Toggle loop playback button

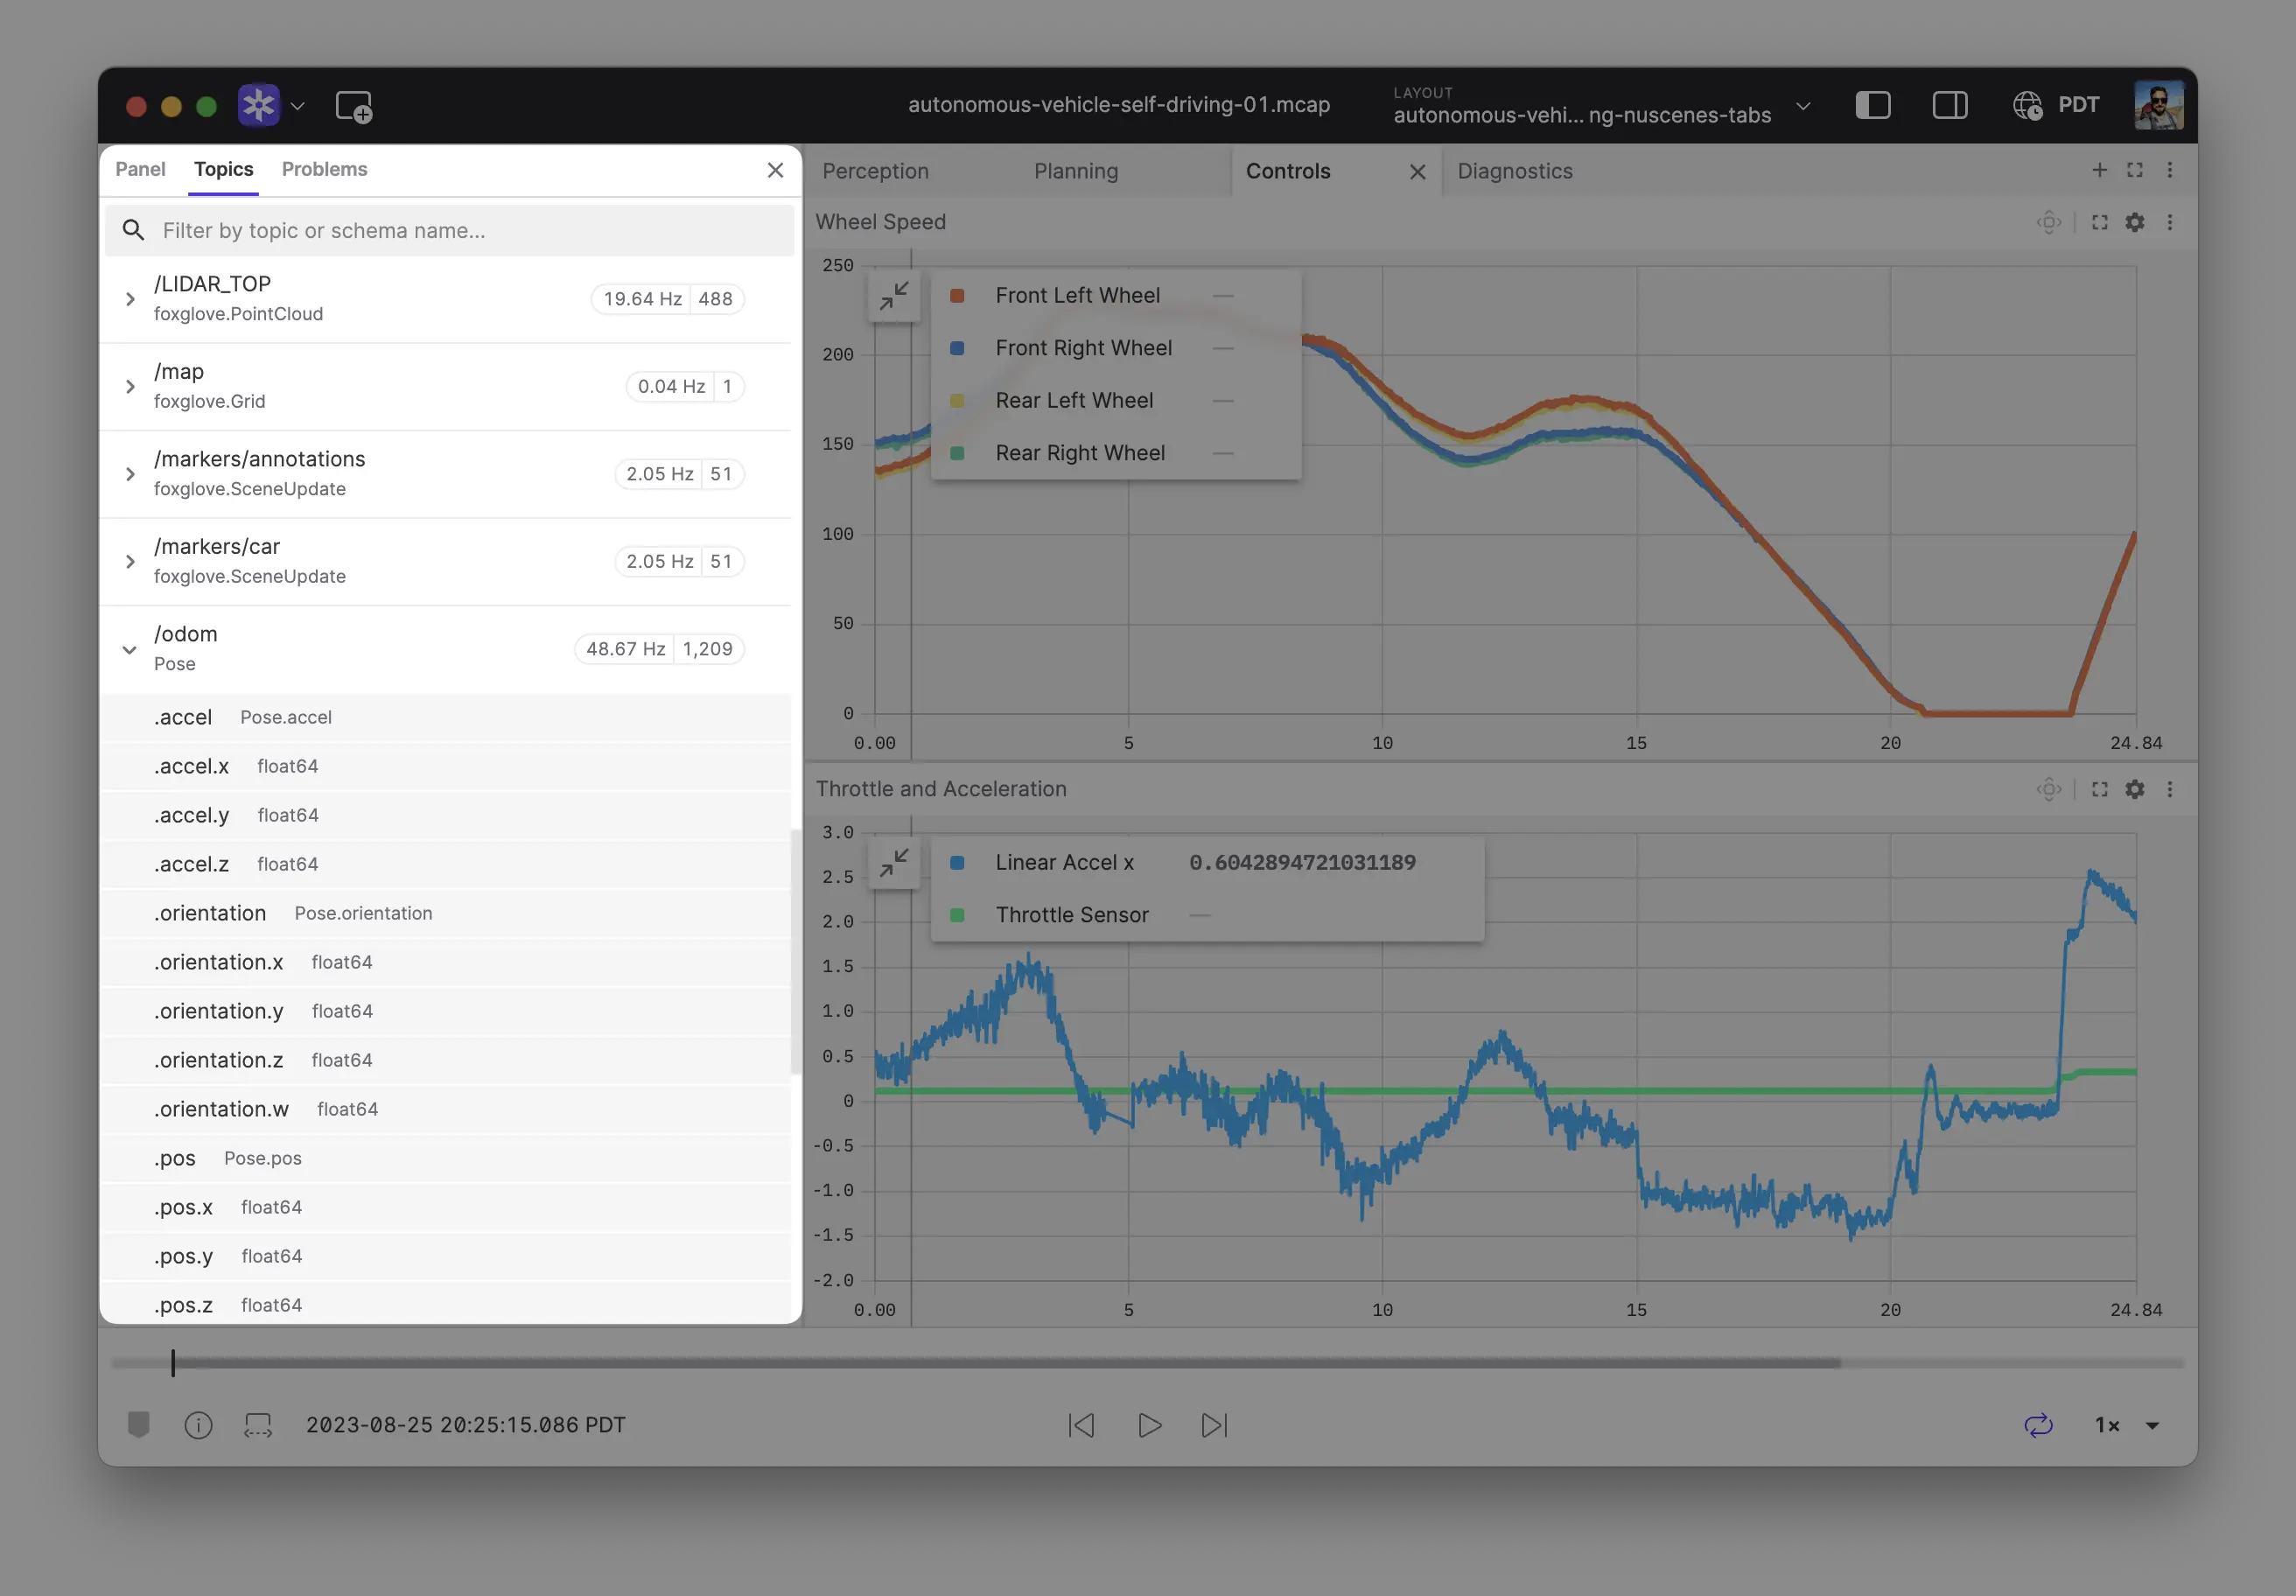[2037, 1425]
